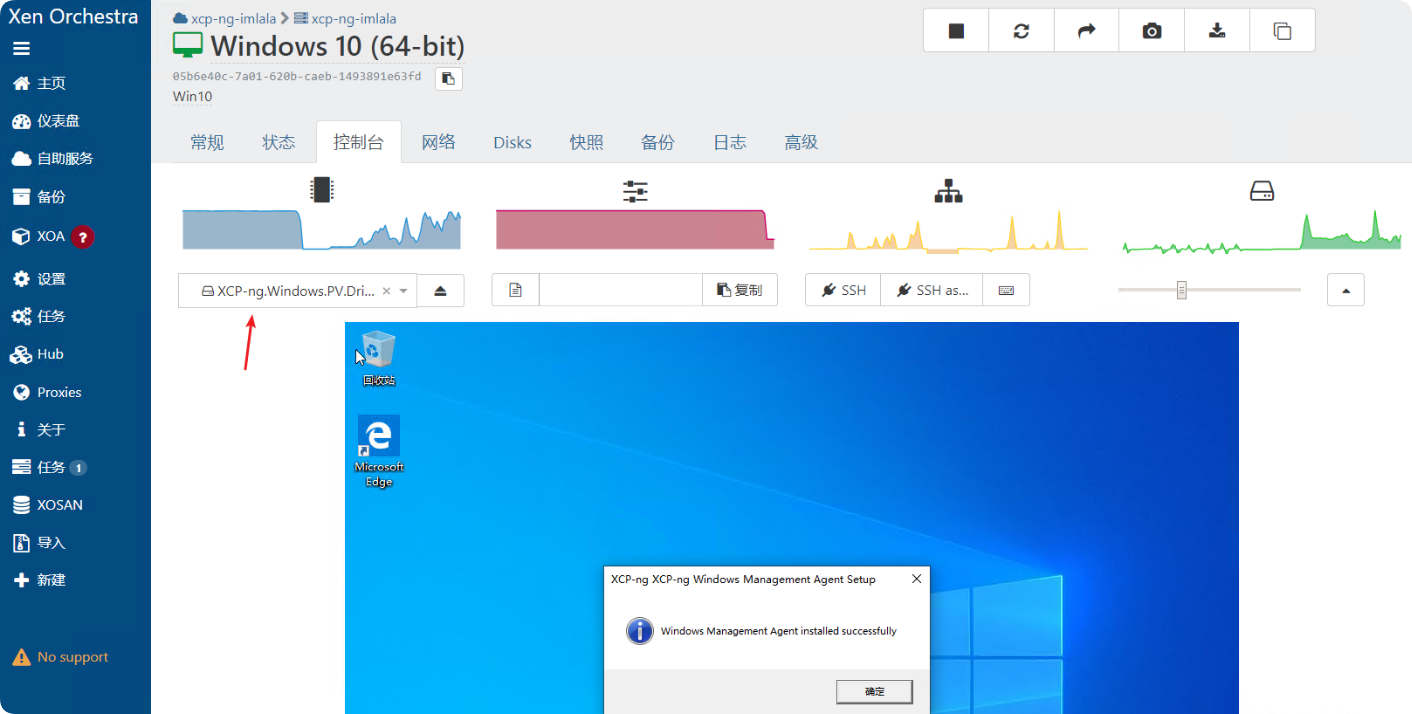Clear the selected ISO with the x
This screenshot has width=1412, height=714.
[387, 291]
